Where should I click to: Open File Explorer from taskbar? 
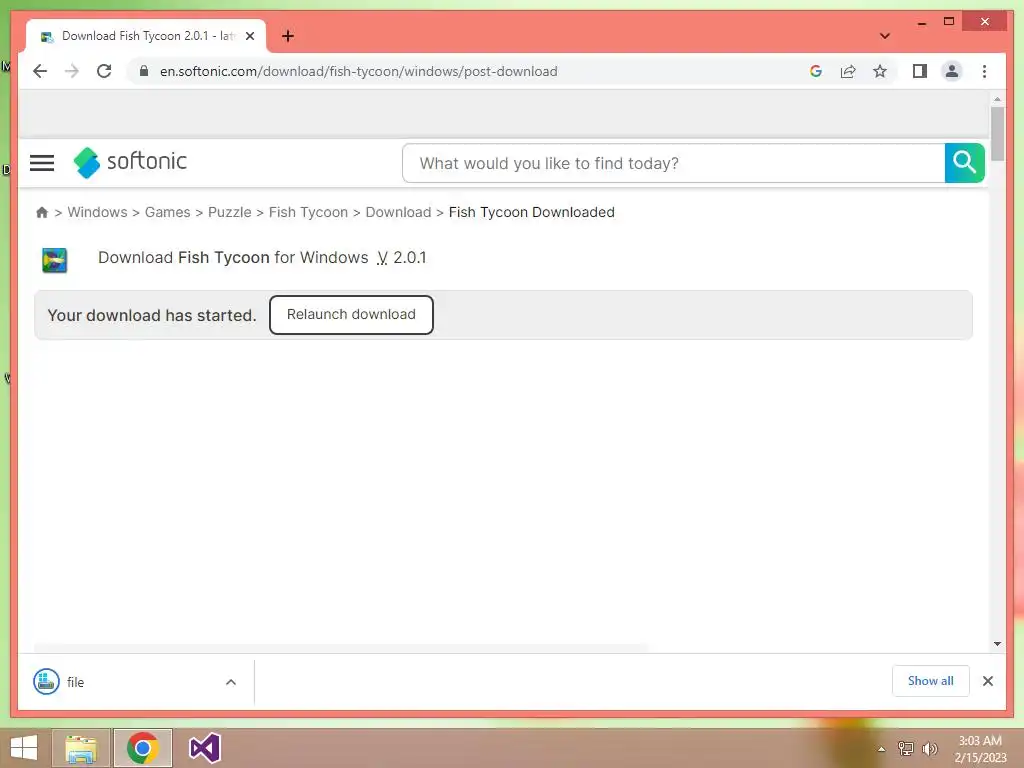[x=81, y=748]
